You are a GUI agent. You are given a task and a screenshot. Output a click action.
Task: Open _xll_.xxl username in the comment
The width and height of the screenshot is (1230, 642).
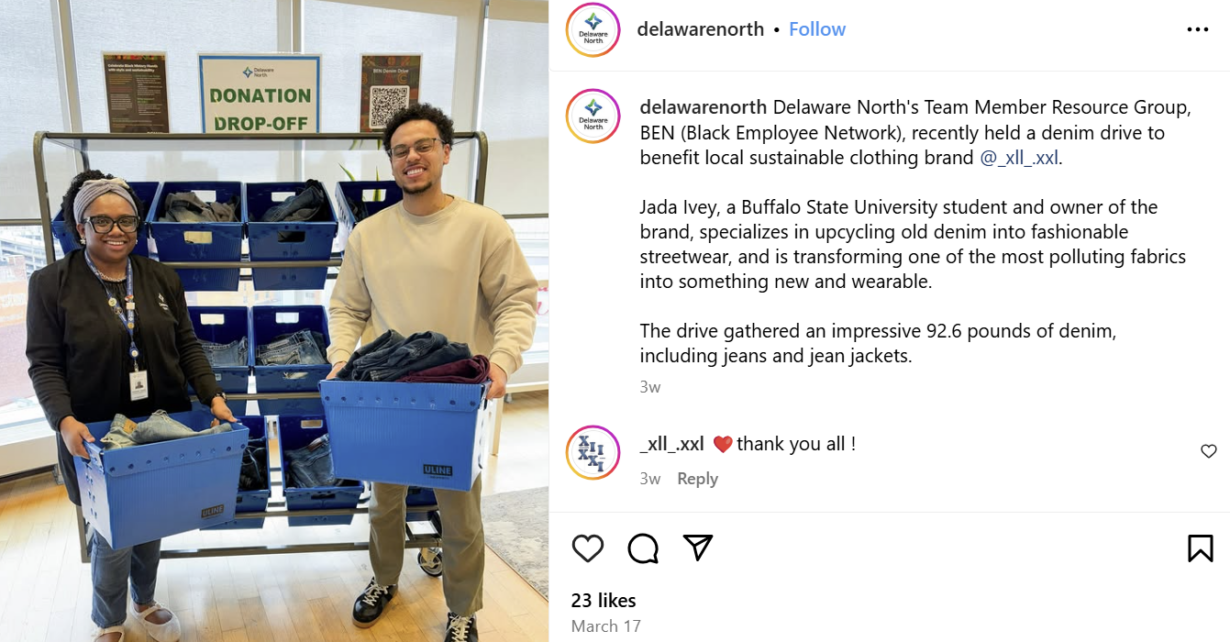click(x=672, y=444)
